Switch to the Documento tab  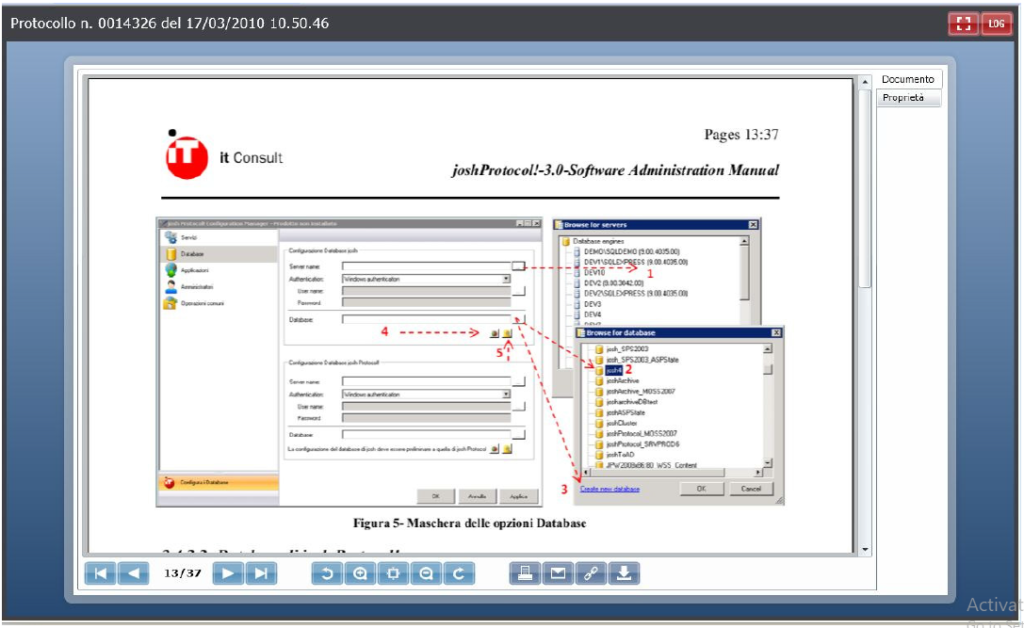[908, 79]
